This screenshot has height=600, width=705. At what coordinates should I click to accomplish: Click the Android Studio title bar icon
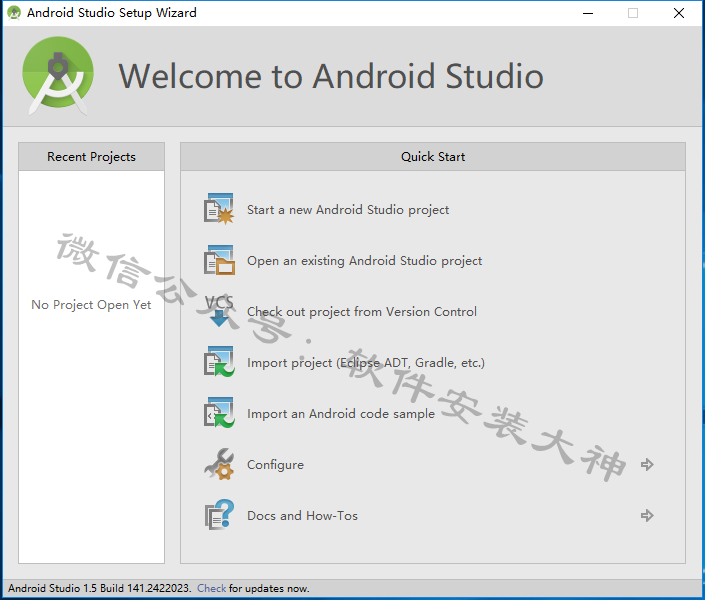click(14, 13)
